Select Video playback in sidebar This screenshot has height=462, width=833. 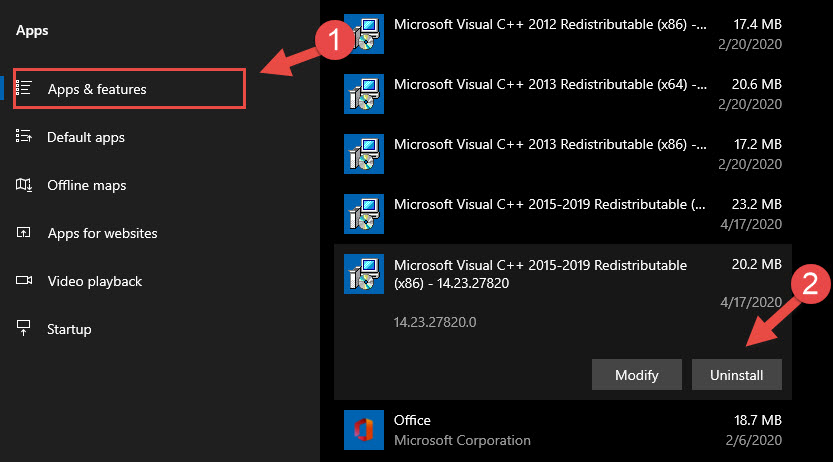95,281
